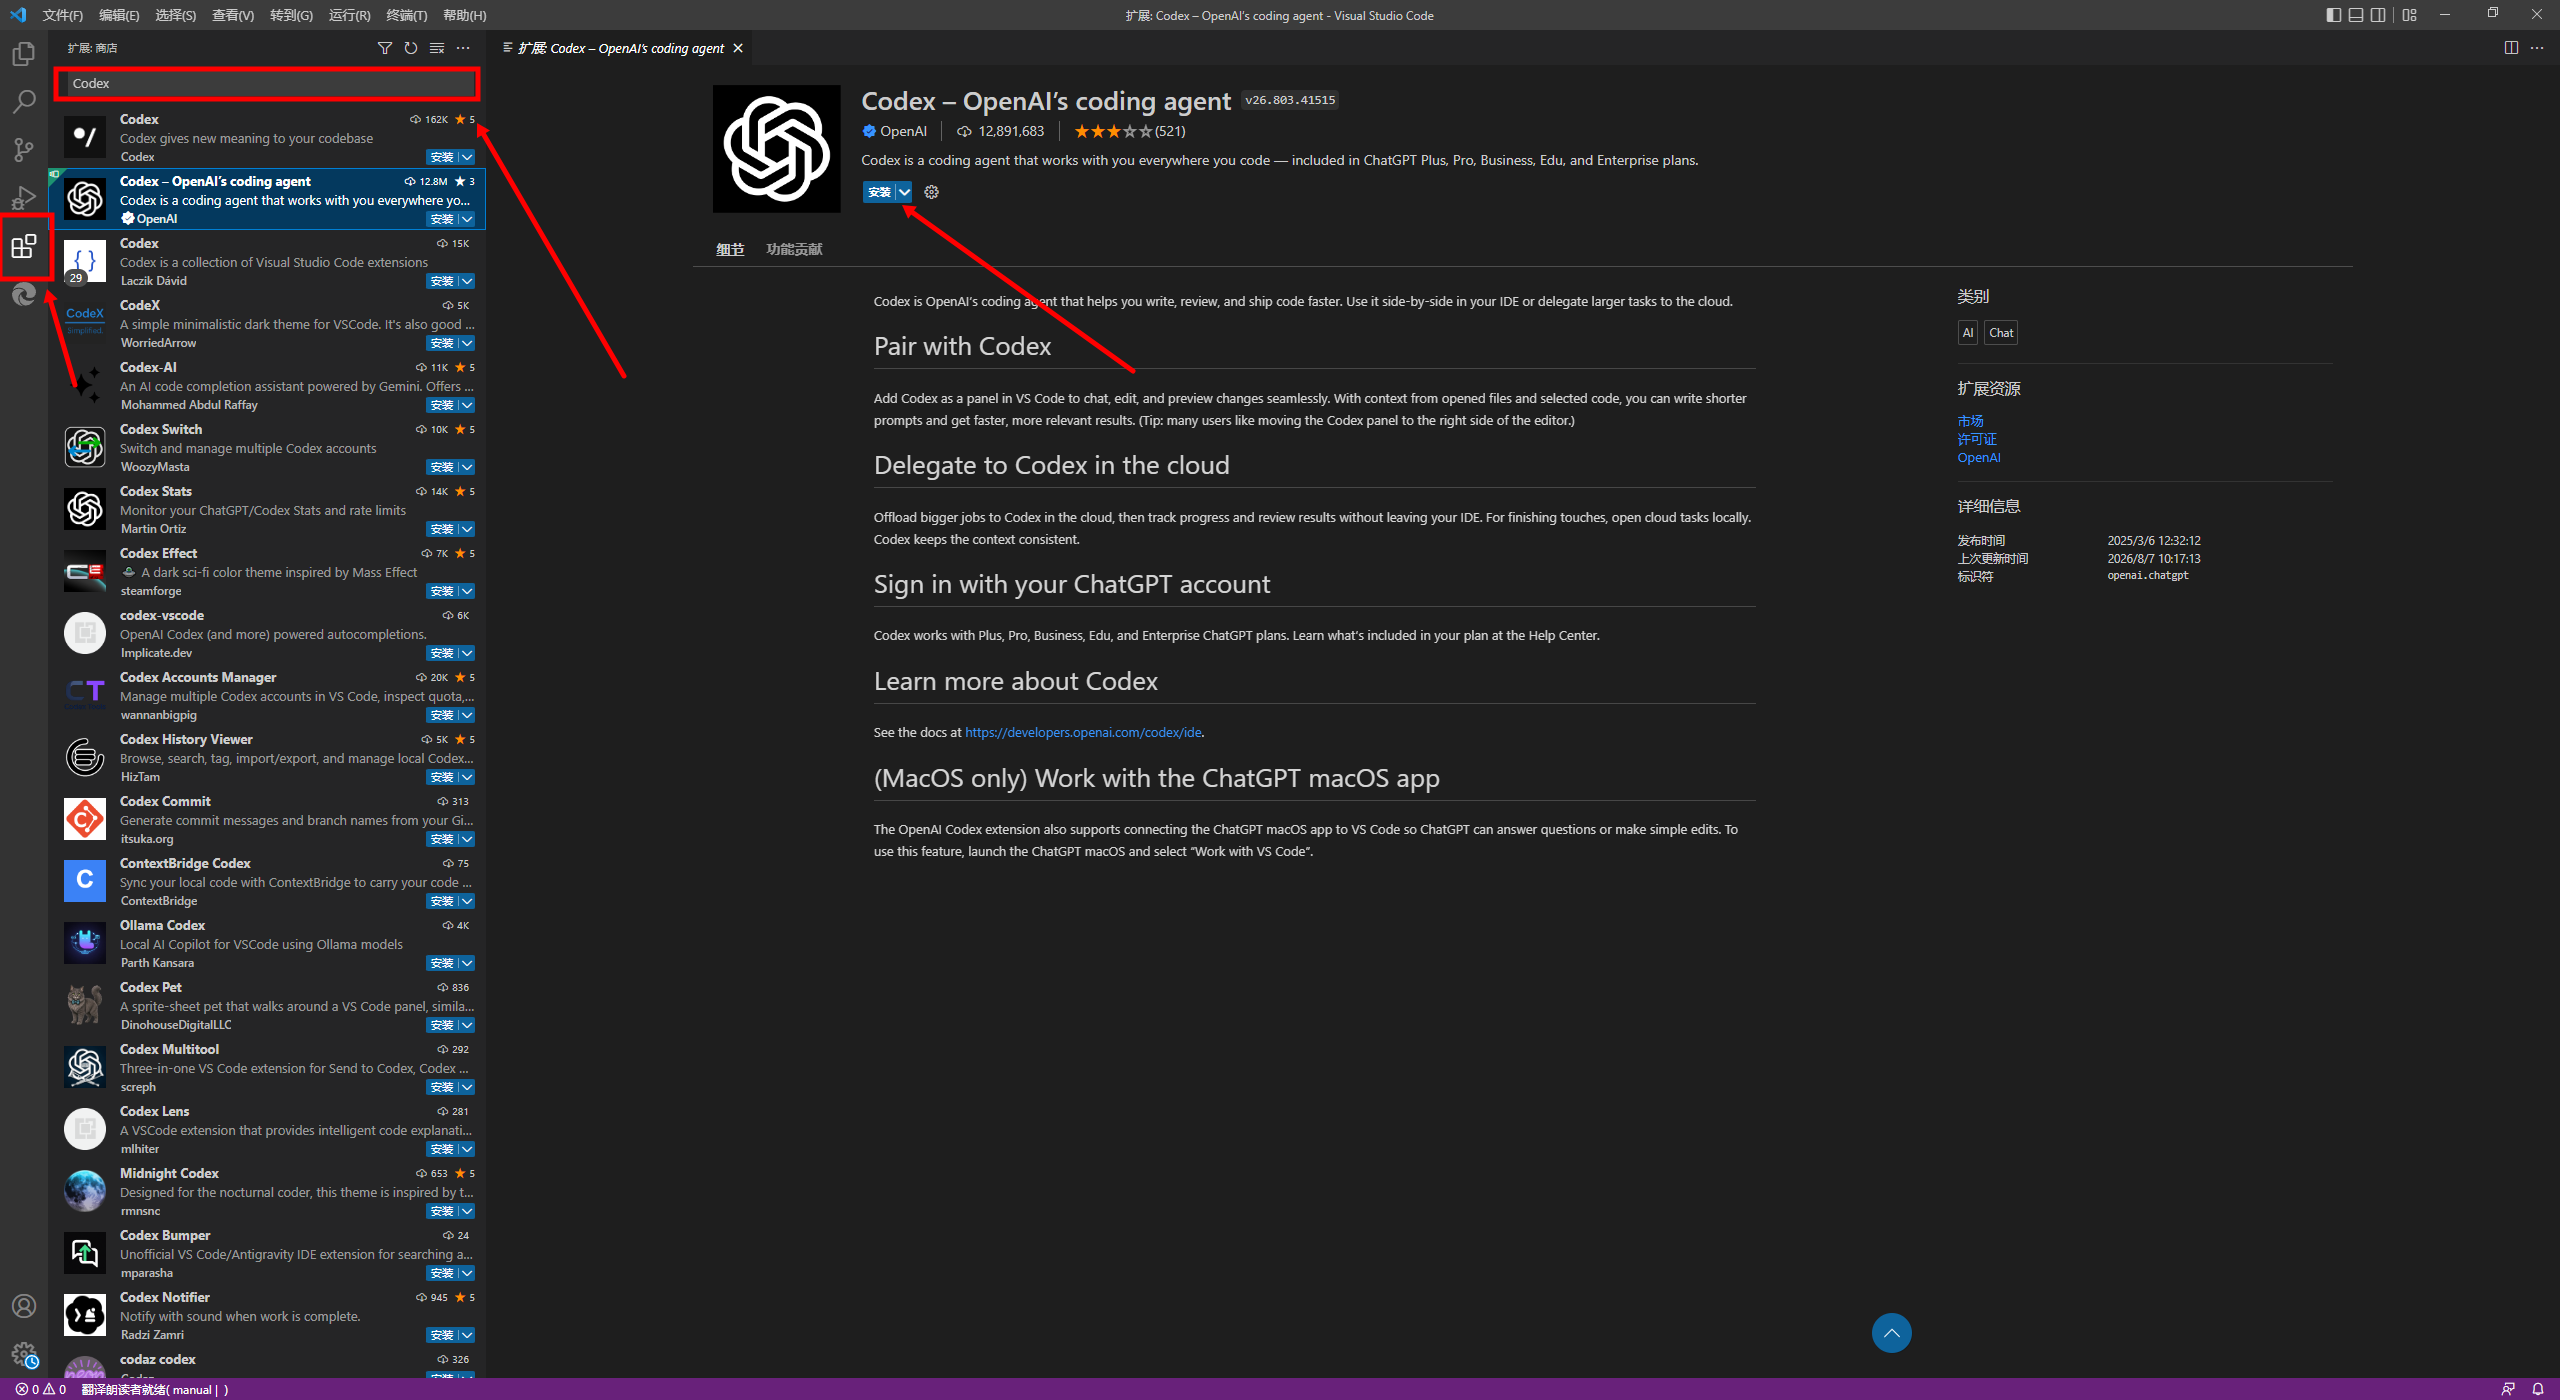Open the 查看(V) menu
The height and width of the screenshot is (1400, 2560).
tap(233, 15)
